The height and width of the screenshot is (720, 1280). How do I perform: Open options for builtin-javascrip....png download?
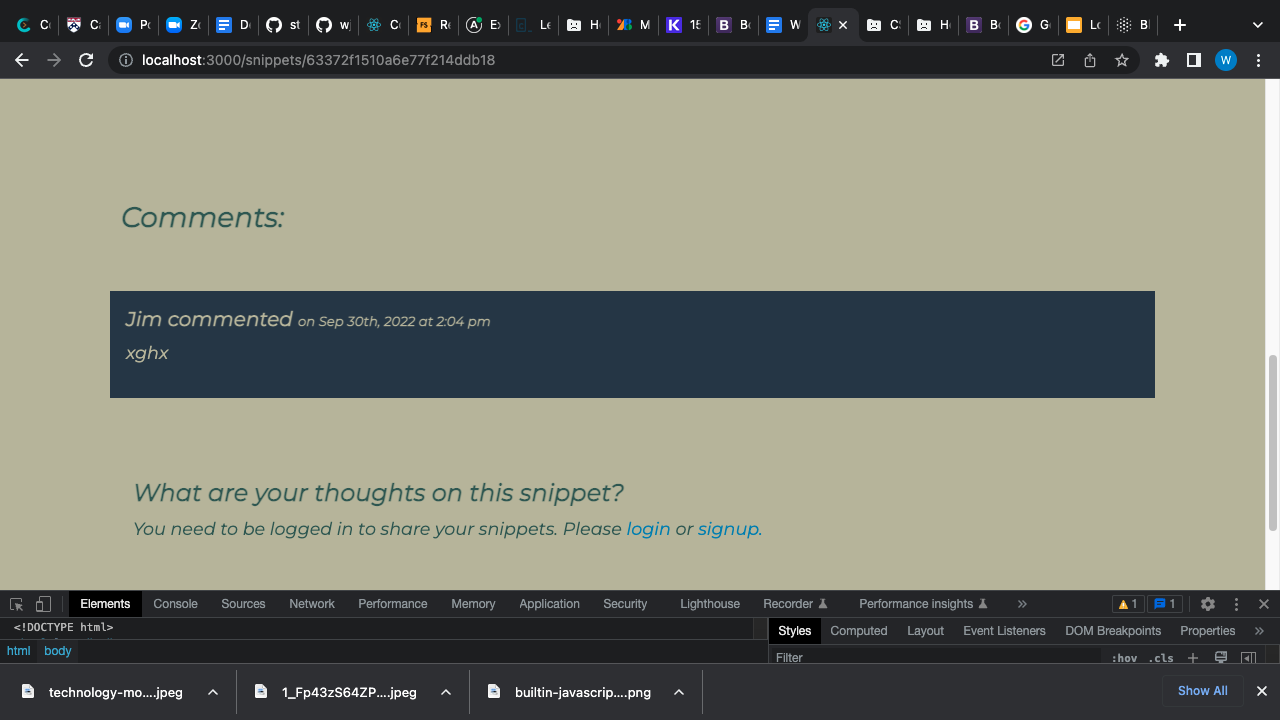(678, 692)
